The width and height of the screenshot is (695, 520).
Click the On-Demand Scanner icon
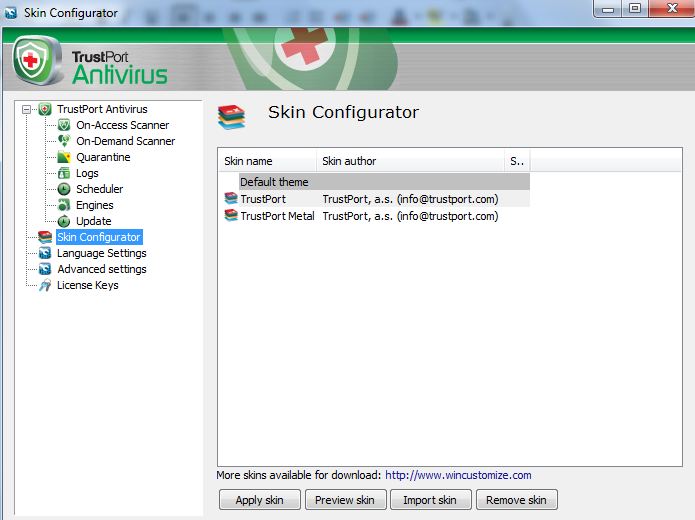[64, 141]
